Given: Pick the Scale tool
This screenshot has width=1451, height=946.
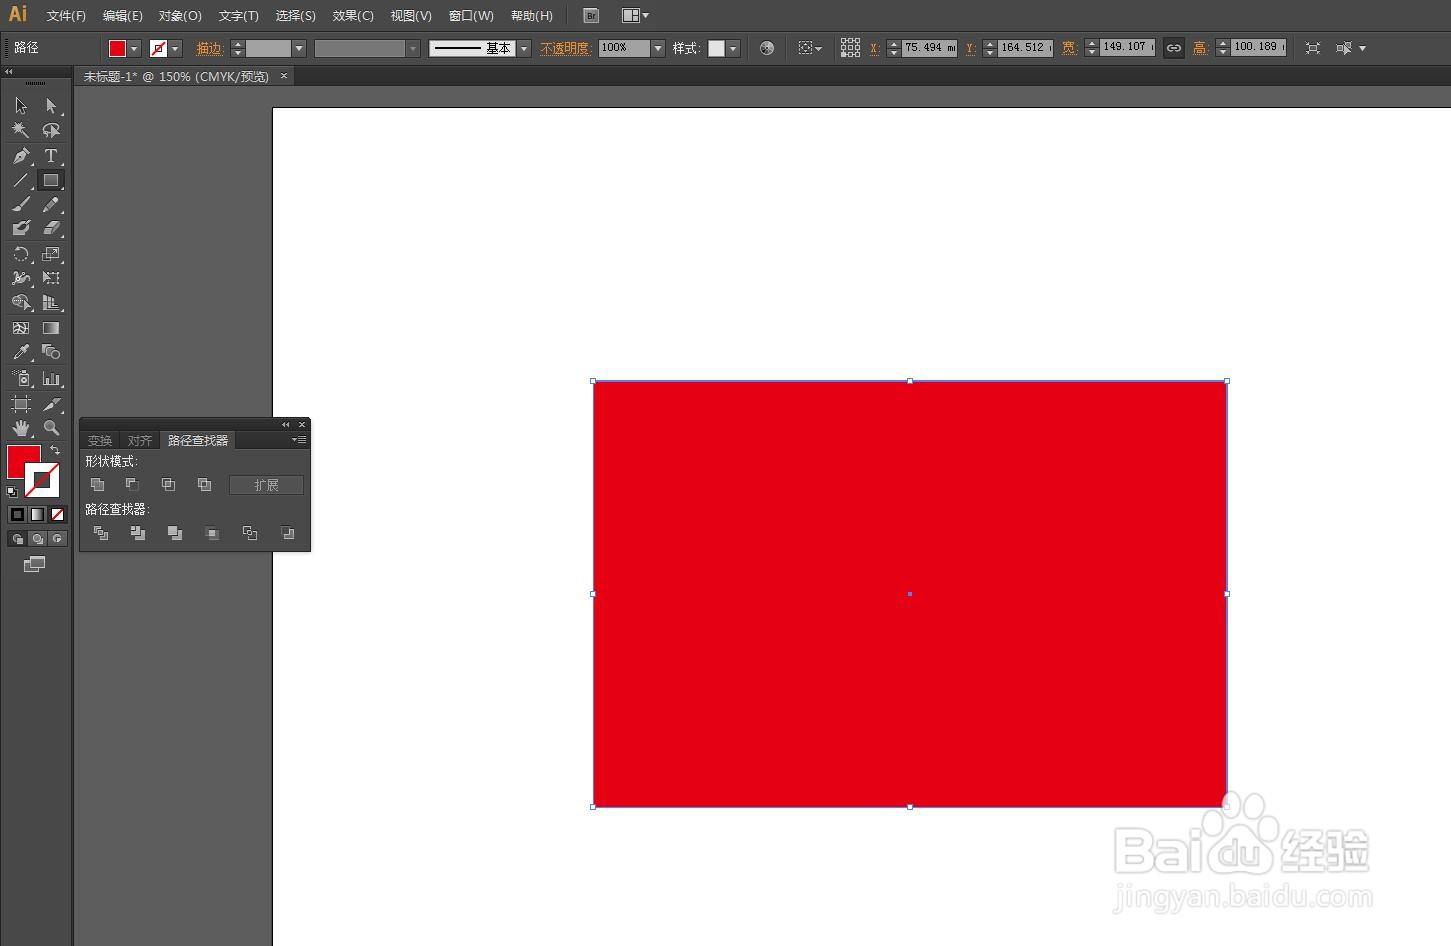Looking at the screenshot, I should click(x=51, y=254).
